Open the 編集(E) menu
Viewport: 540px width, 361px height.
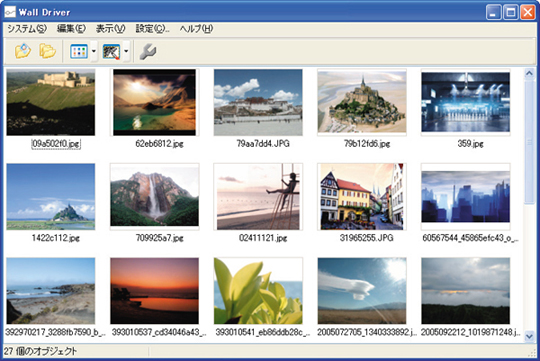click(71, 29)
